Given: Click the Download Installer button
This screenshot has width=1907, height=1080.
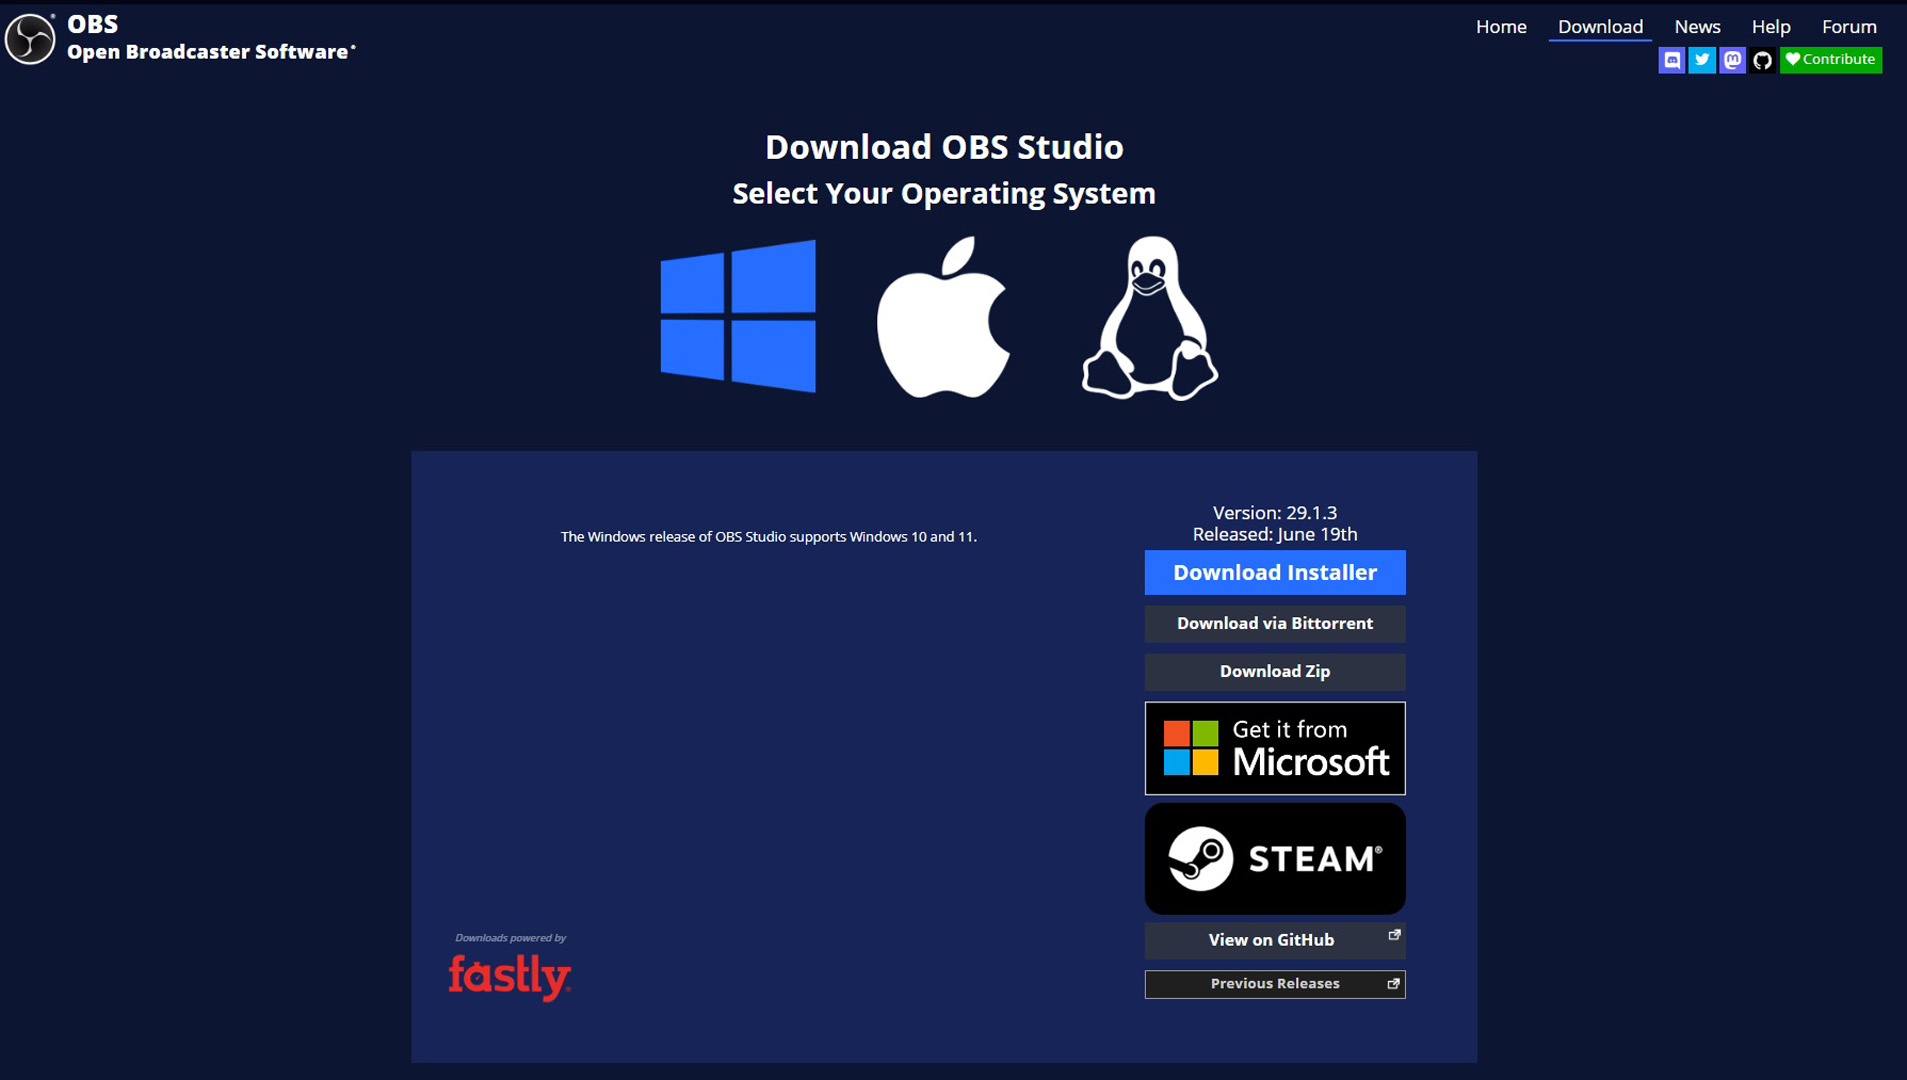Looking at the screenshot, I should pos(1274,572).
